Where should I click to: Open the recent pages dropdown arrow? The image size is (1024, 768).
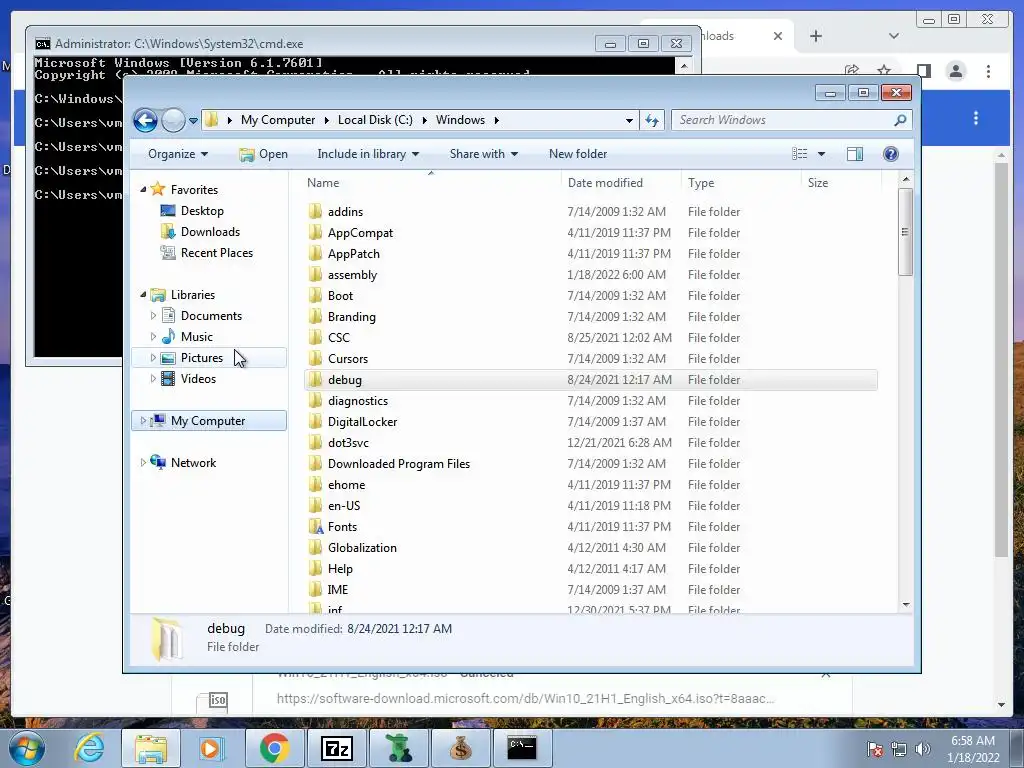point(193,121)
